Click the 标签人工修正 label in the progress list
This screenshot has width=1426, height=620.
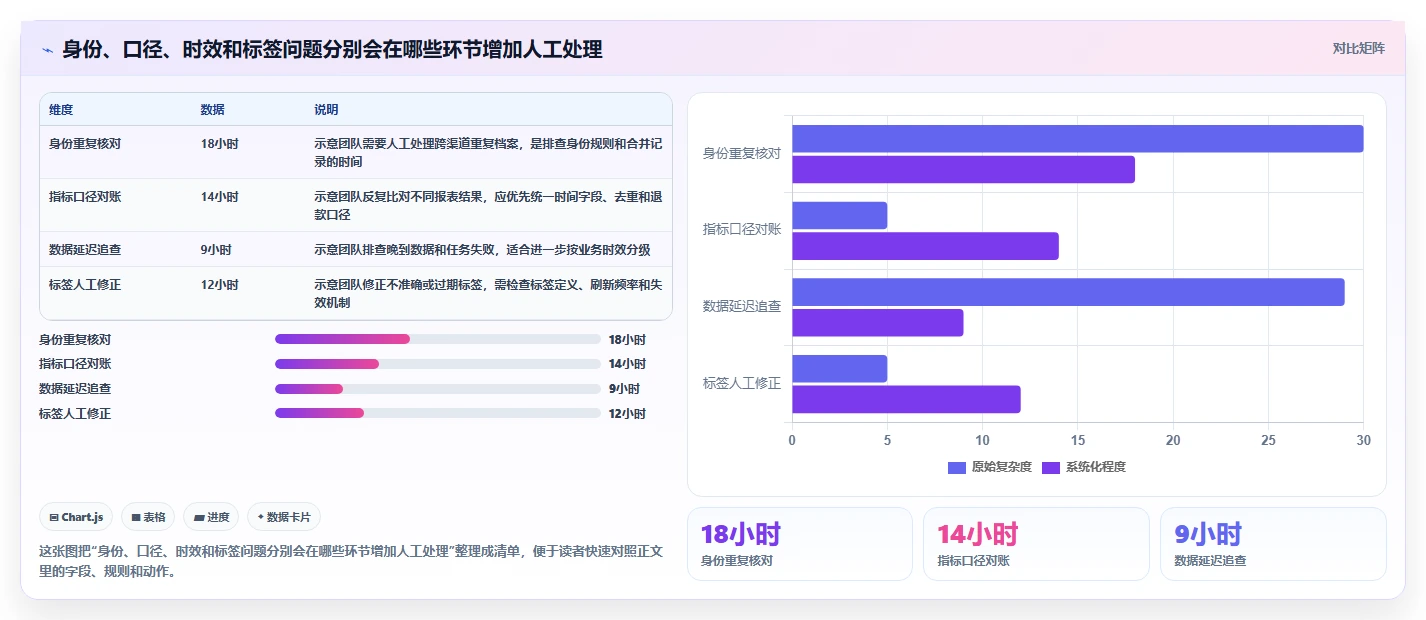pyautogui.click(x=75, y=414)
